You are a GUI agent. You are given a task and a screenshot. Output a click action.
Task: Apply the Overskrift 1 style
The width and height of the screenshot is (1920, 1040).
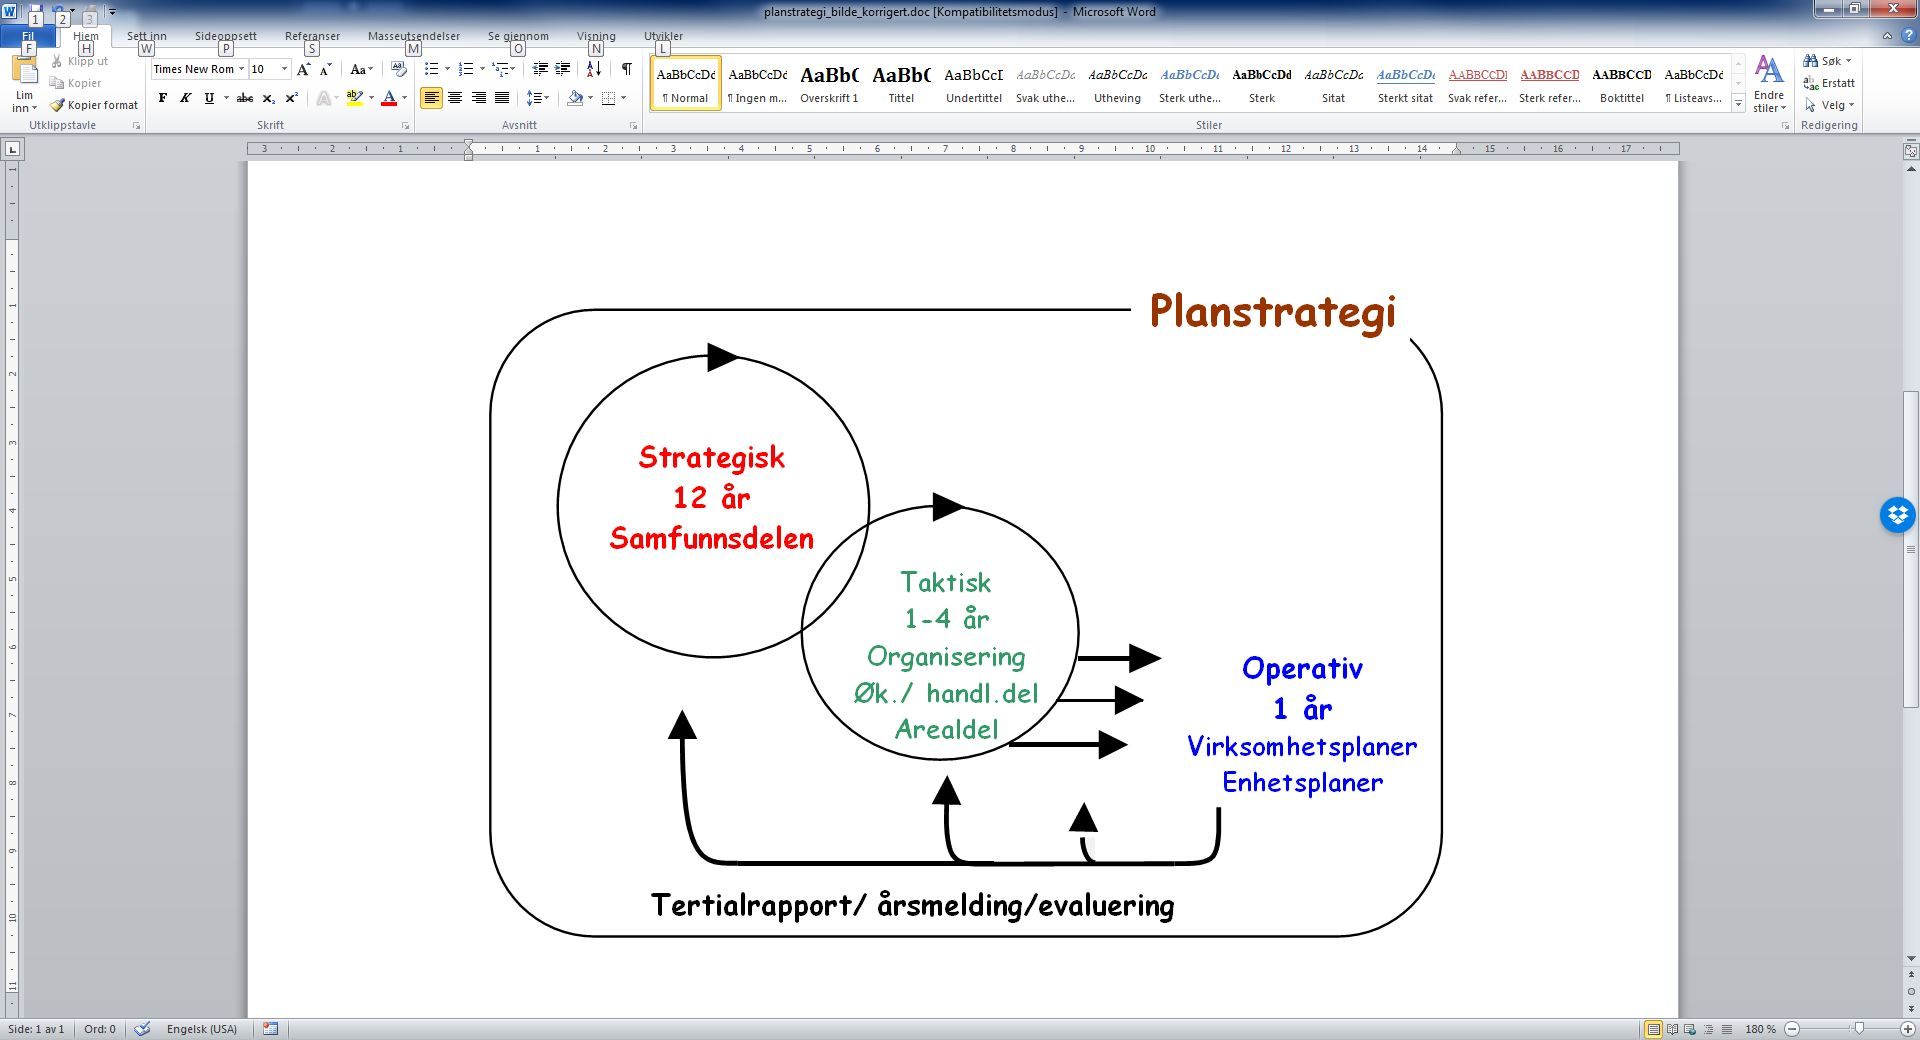pos(829,84)
